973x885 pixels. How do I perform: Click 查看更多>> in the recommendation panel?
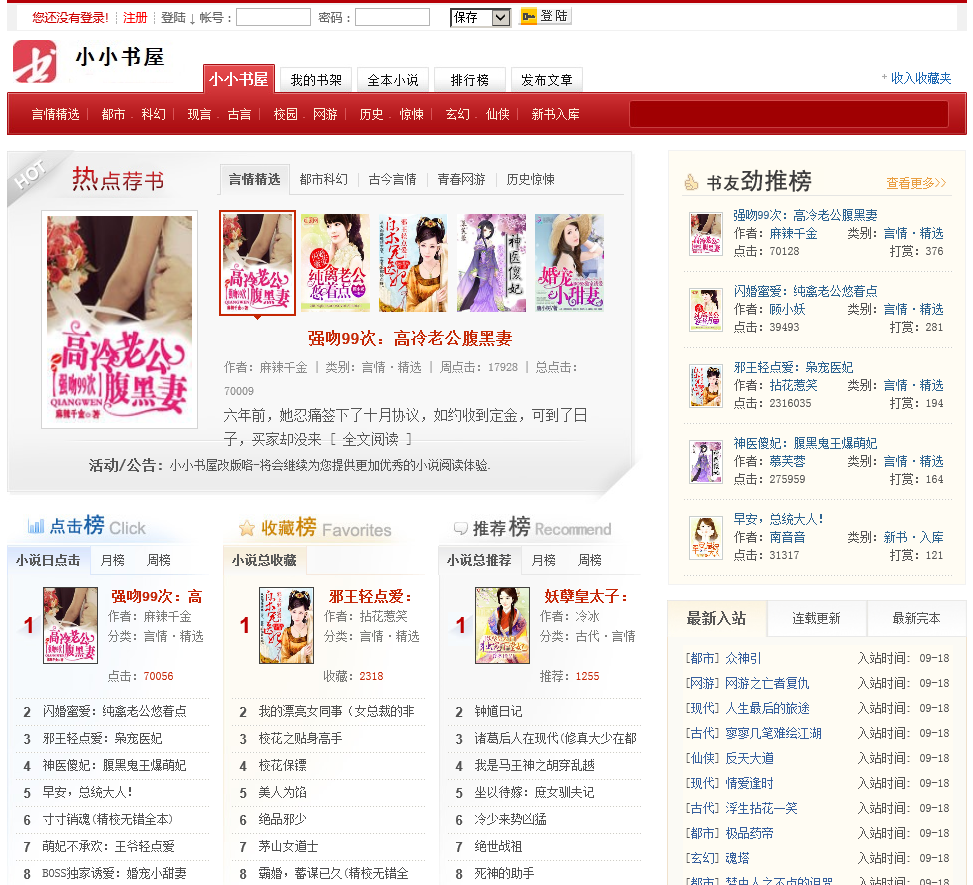pyautogui.click(x=916, y=183)
